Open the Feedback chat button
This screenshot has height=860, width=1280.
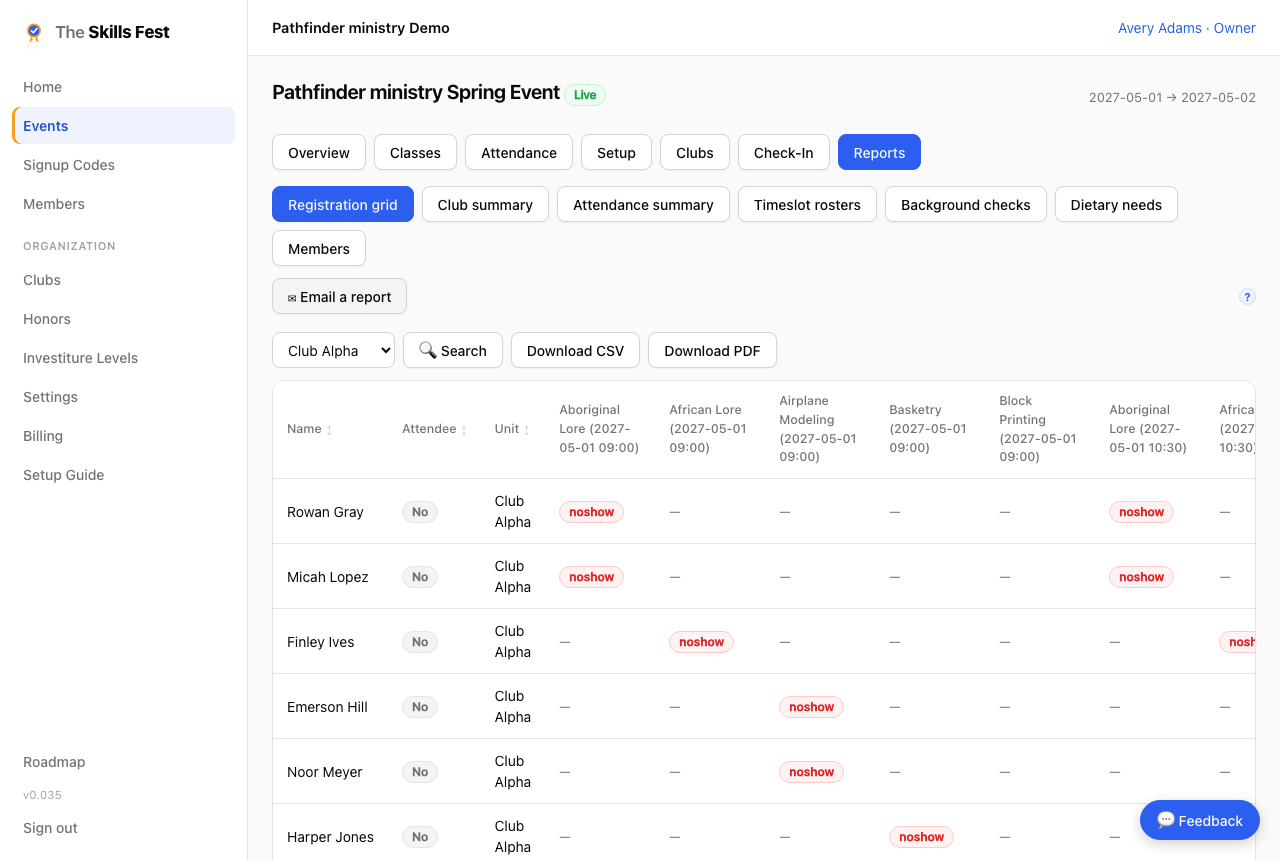[x=1200, y=820]
